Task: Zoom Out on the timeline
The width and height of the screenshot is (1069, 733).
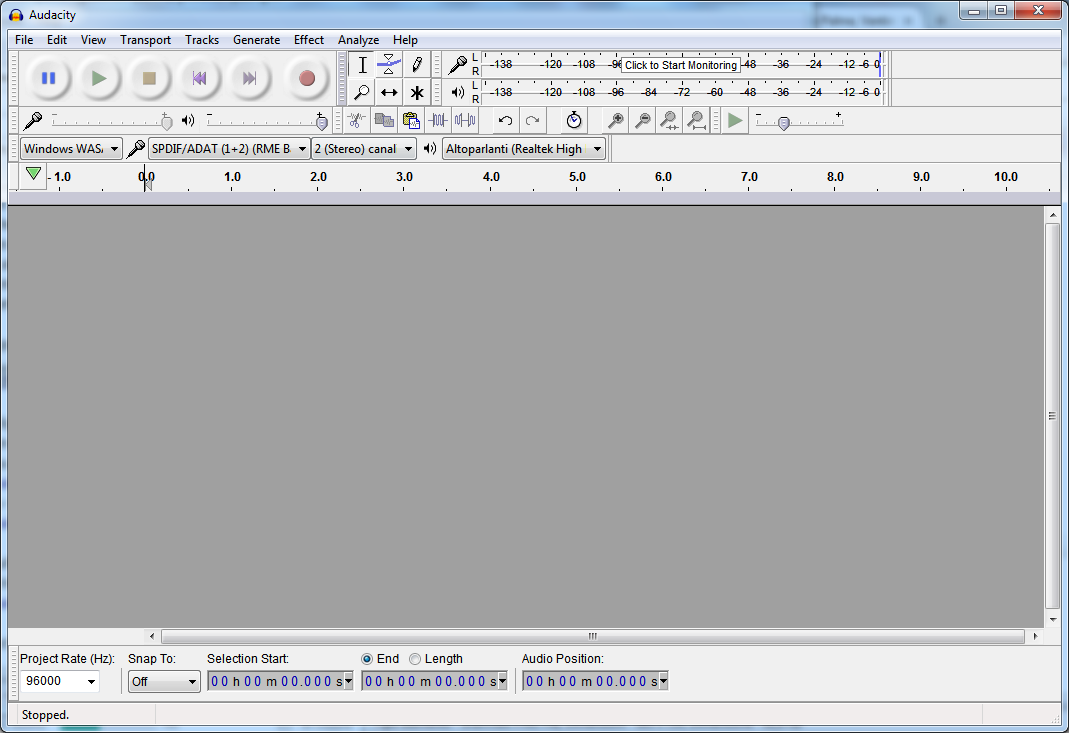Action: (x=642, y=121)
